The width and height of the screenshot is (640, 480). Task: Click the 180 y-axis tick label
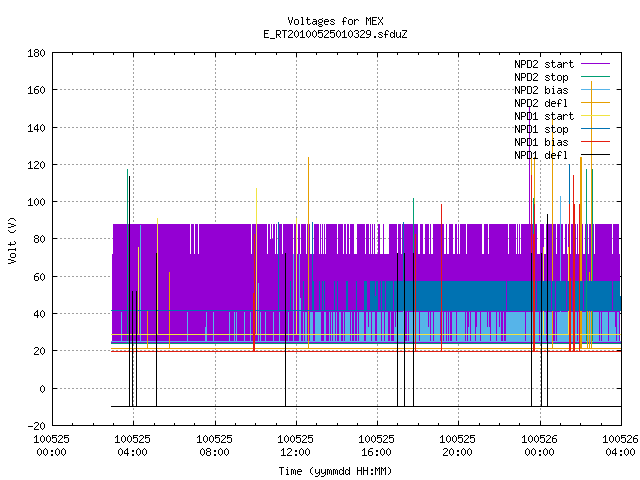coord(36,53)
